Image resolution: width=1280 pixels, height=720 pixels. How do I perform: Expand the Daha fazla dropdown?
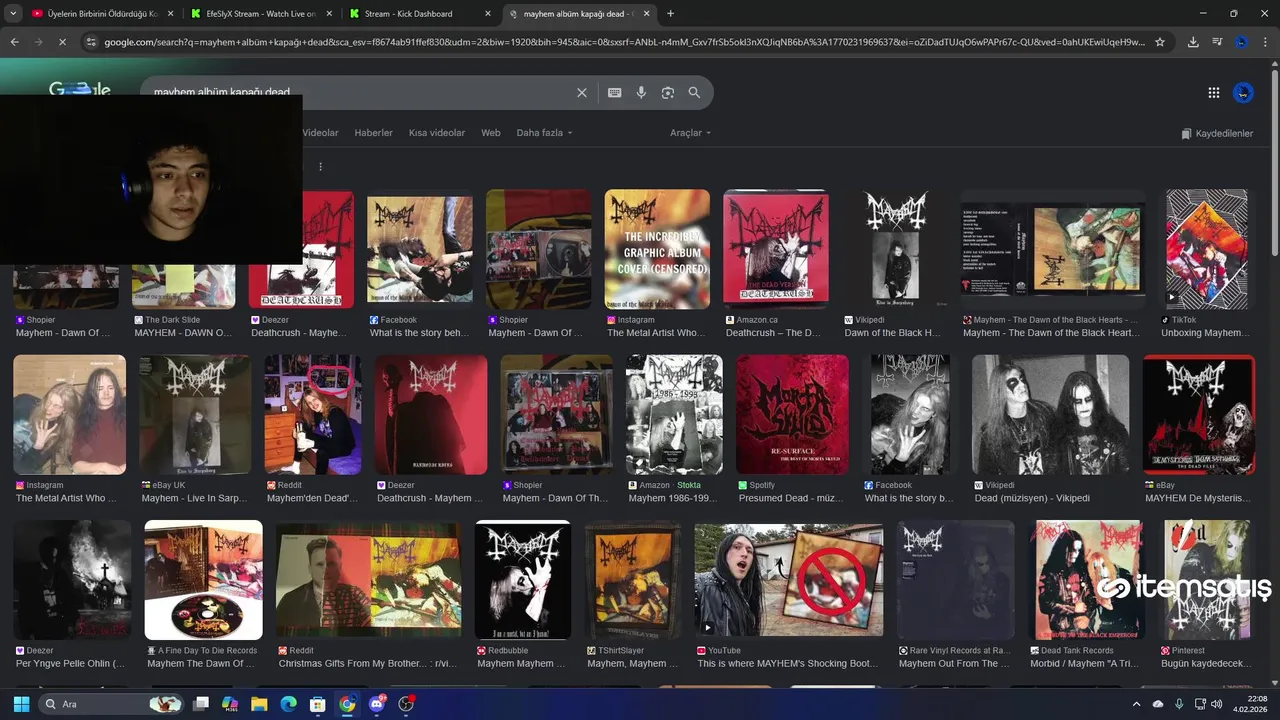pos(544,133)
